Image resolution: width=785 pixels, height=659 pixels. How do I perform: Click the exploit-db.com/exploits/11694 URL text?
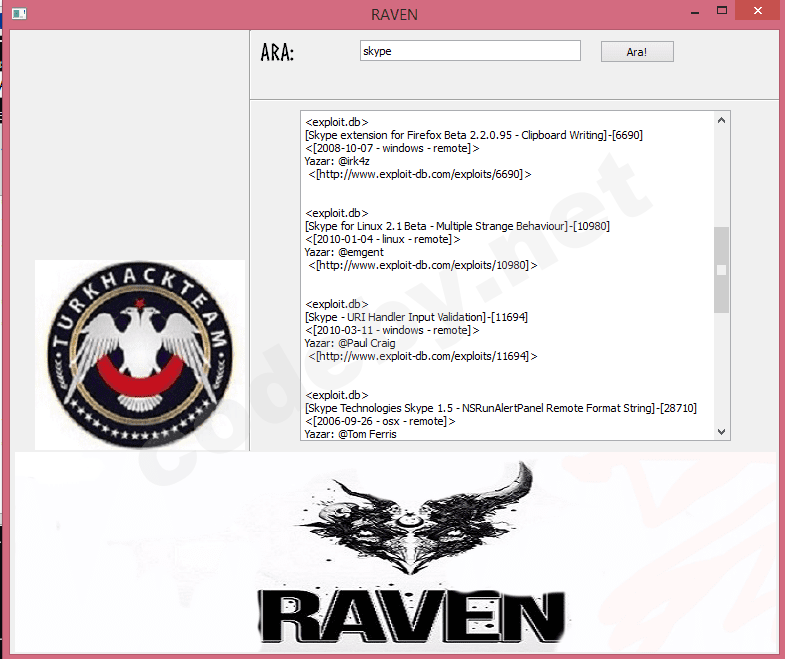[423, 357]
